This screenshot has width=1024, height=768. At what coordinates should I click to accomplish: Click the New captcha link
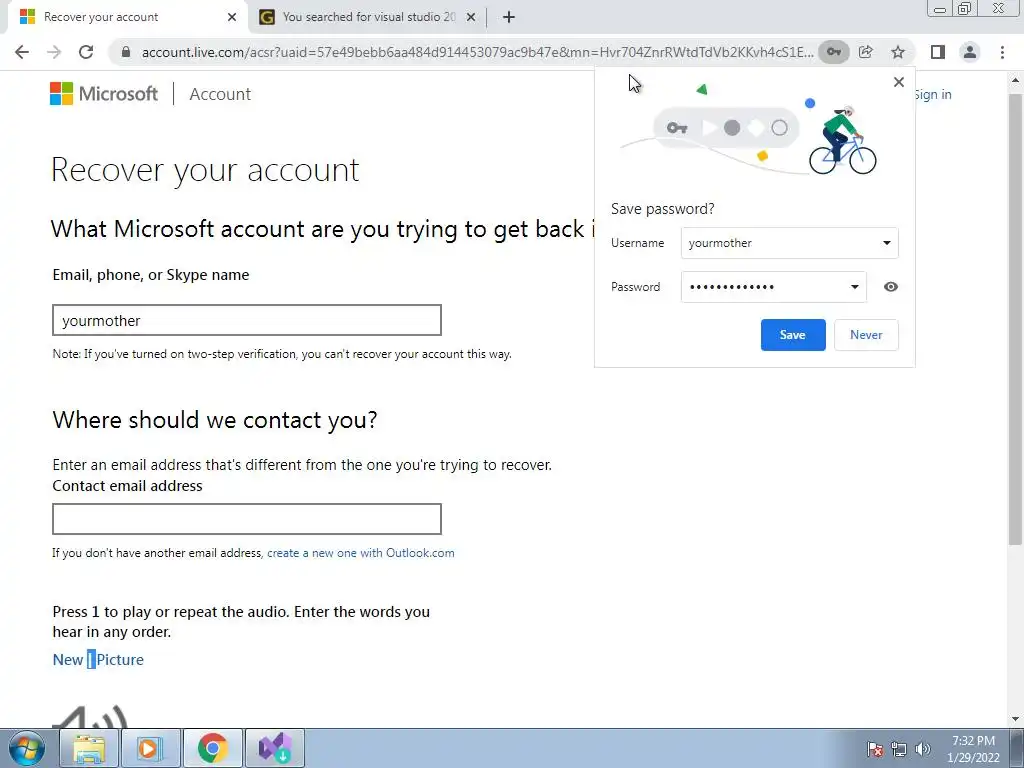tap(68, 660)
